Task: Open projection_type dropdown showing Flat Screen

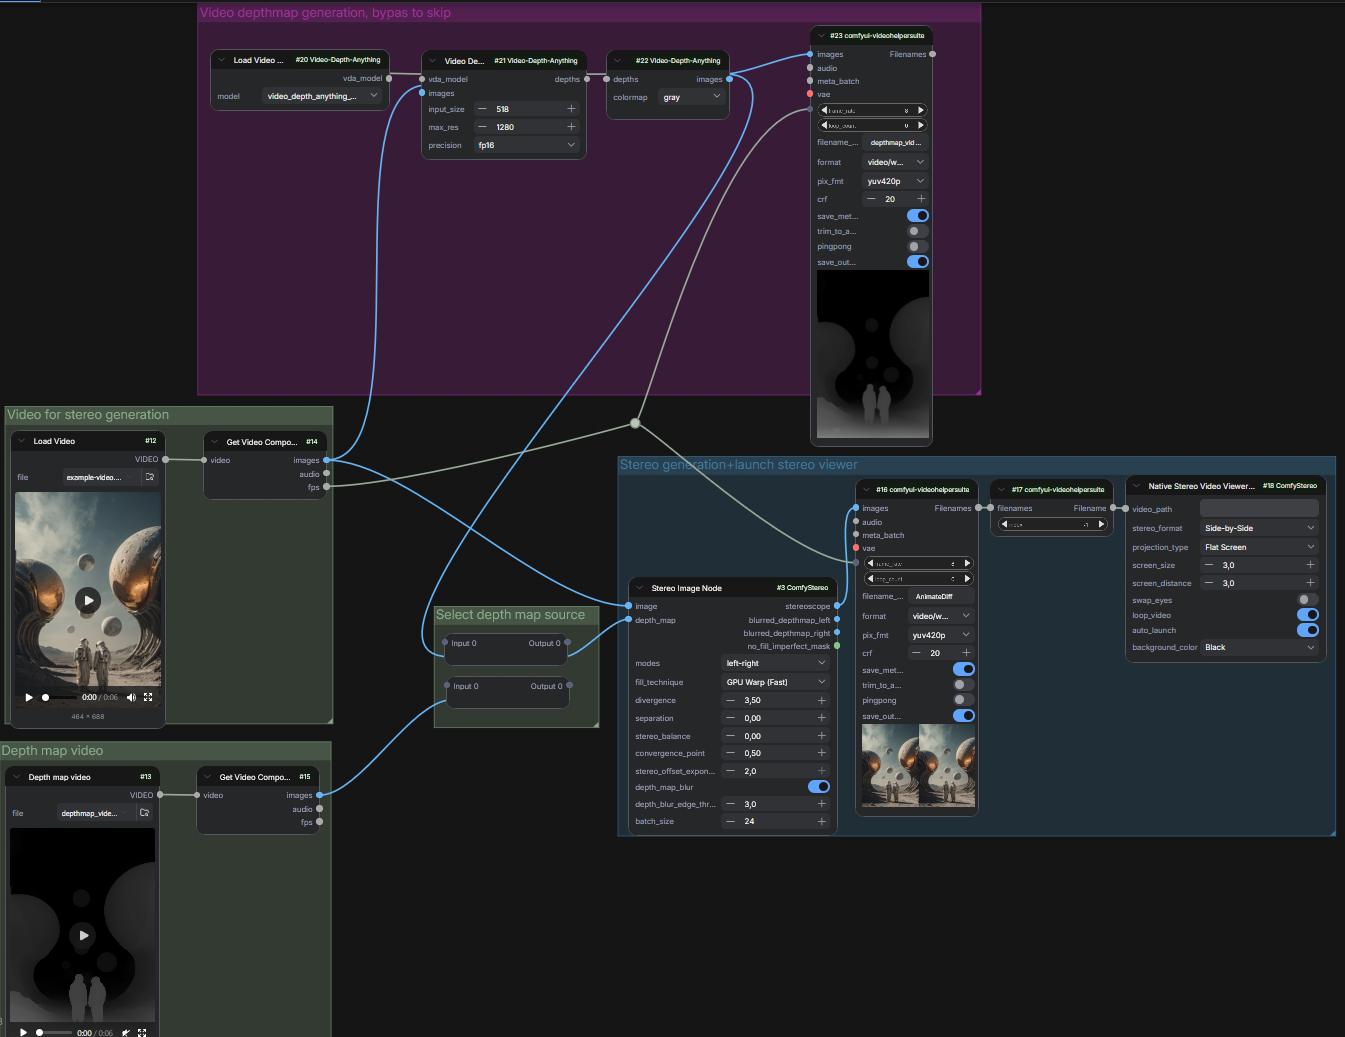Action: (x=1259, y=547)
